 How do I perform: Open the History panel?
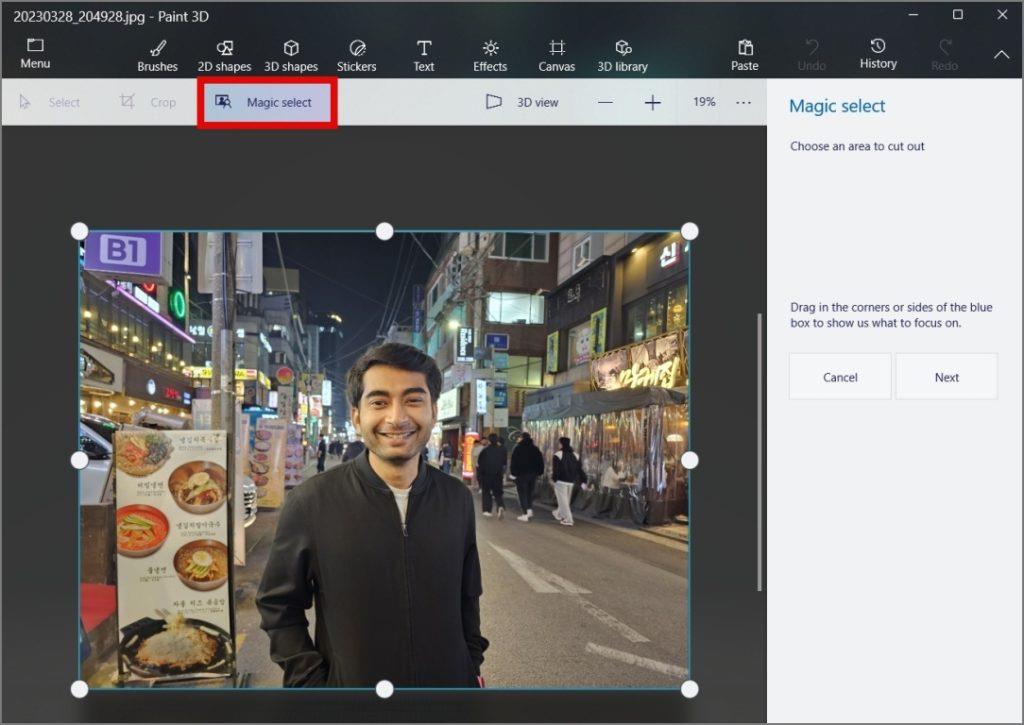[878, 54]
